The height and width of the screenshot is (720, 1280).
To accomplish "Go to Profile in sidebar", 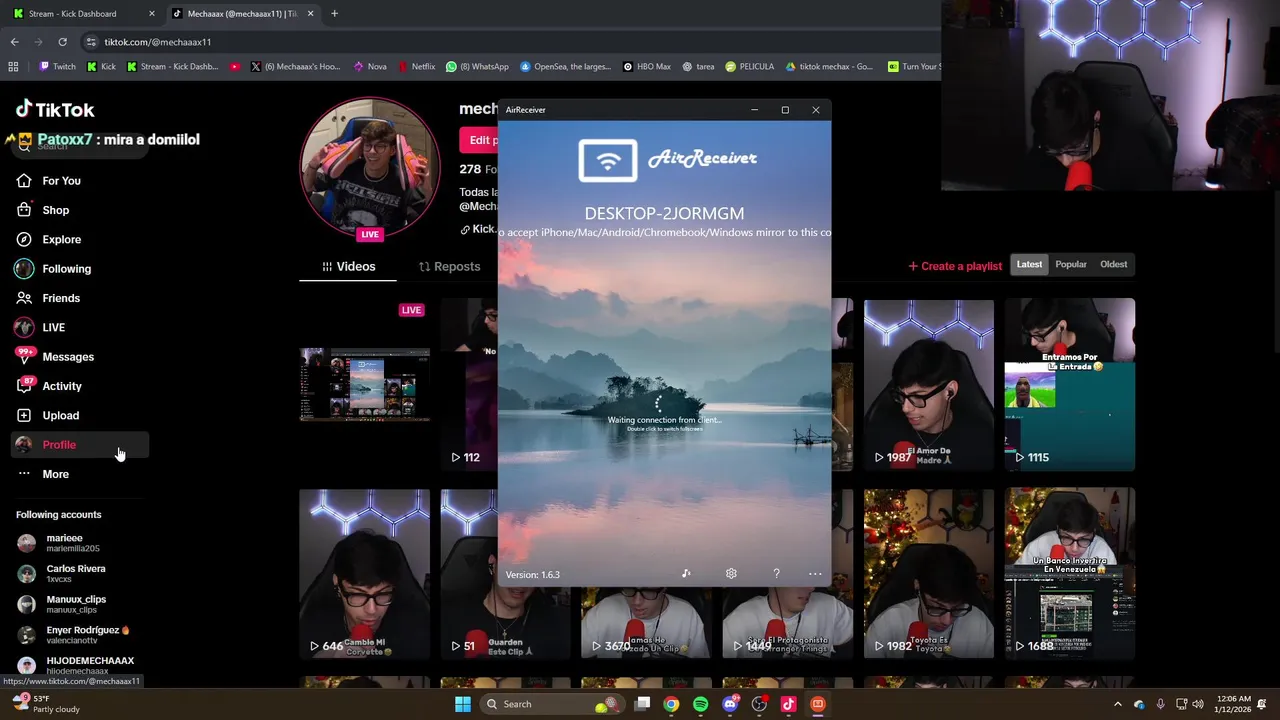I will [80, 445].
